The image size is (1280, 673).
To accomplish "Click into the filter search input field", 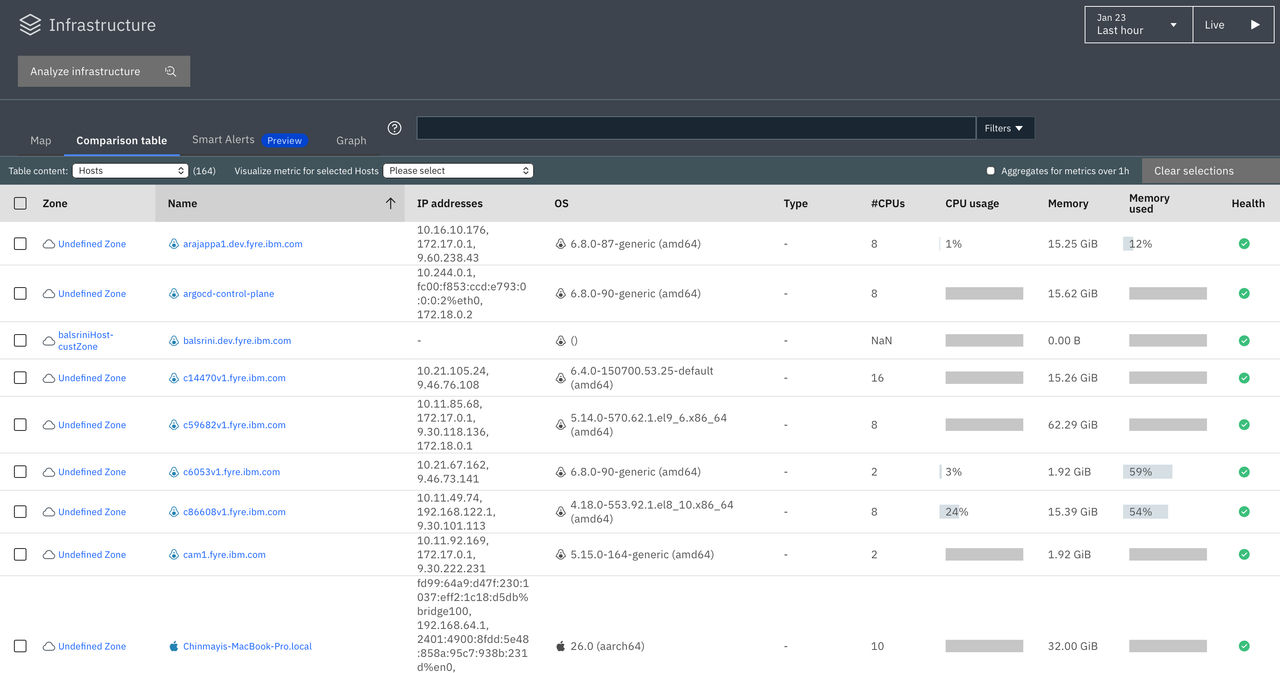I will 696,128.
